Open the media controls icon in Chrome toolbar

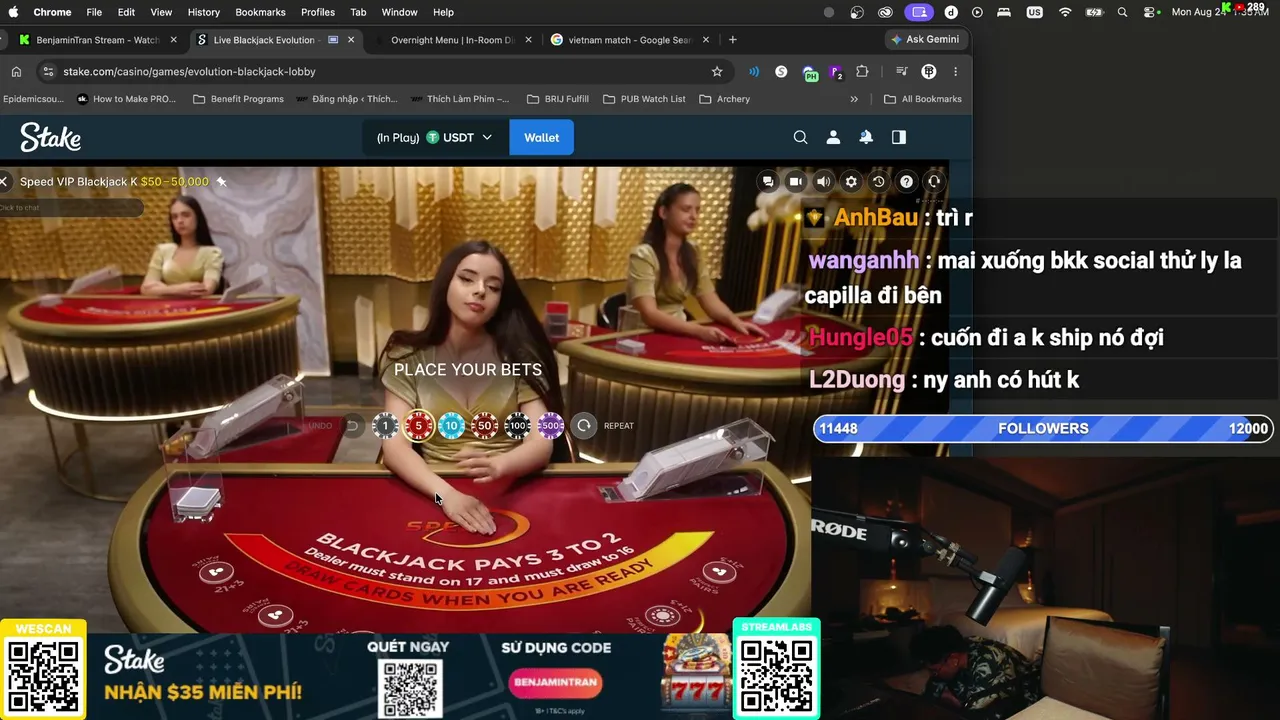[901, 72]
